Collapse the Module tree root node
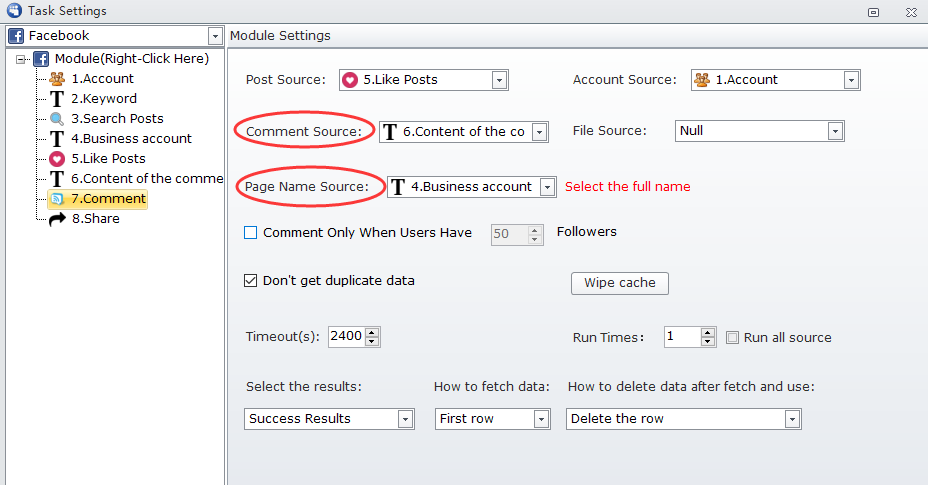The width and height of the screenshot is (928, 485). (22, 59)
